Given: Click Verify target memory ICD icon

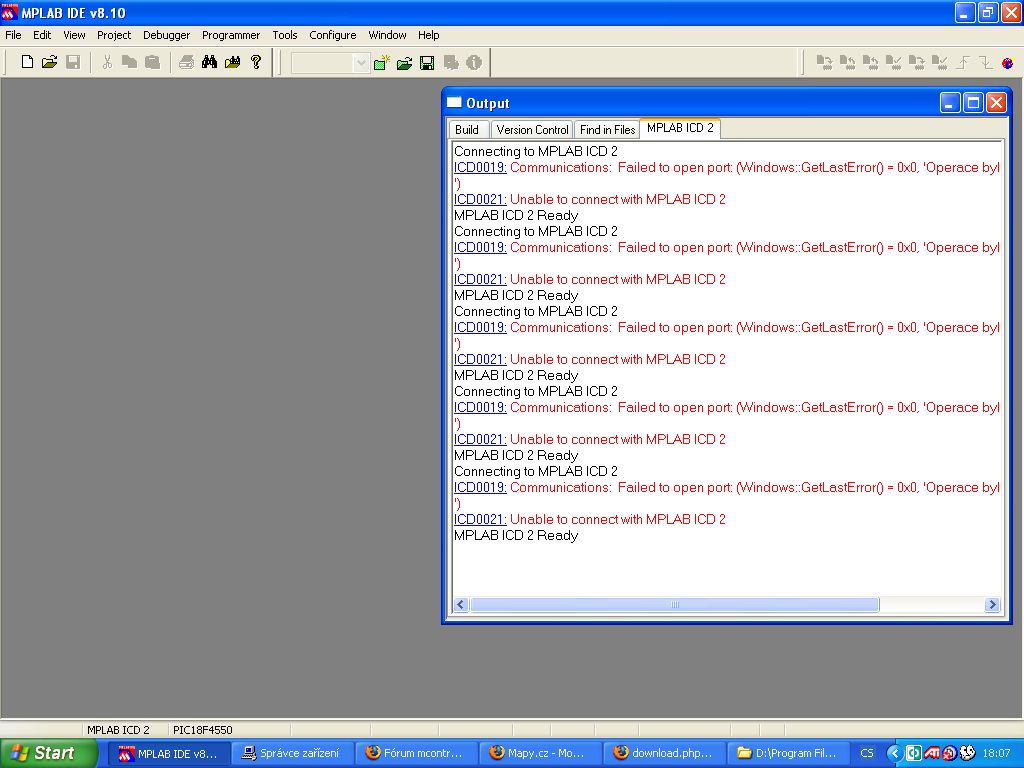Looking at the screenshot, I should point(893,63).
